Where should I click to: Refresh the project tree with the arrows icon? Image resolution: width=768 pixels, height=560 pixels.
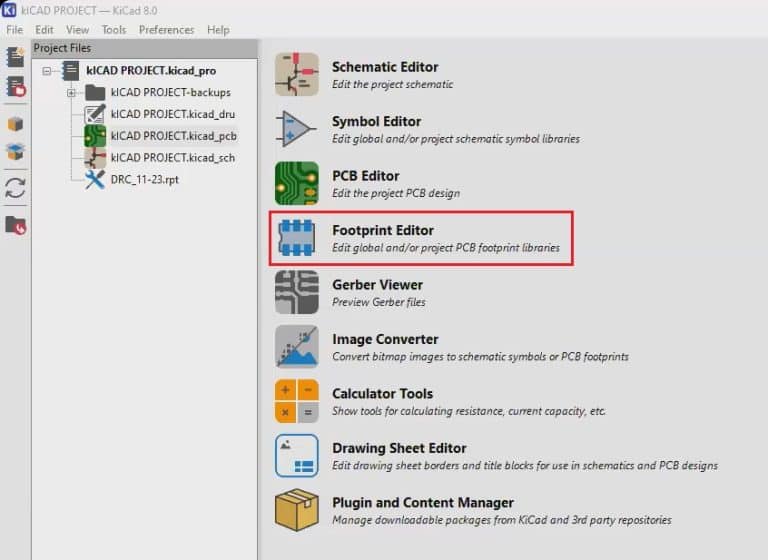coord(15,188)
